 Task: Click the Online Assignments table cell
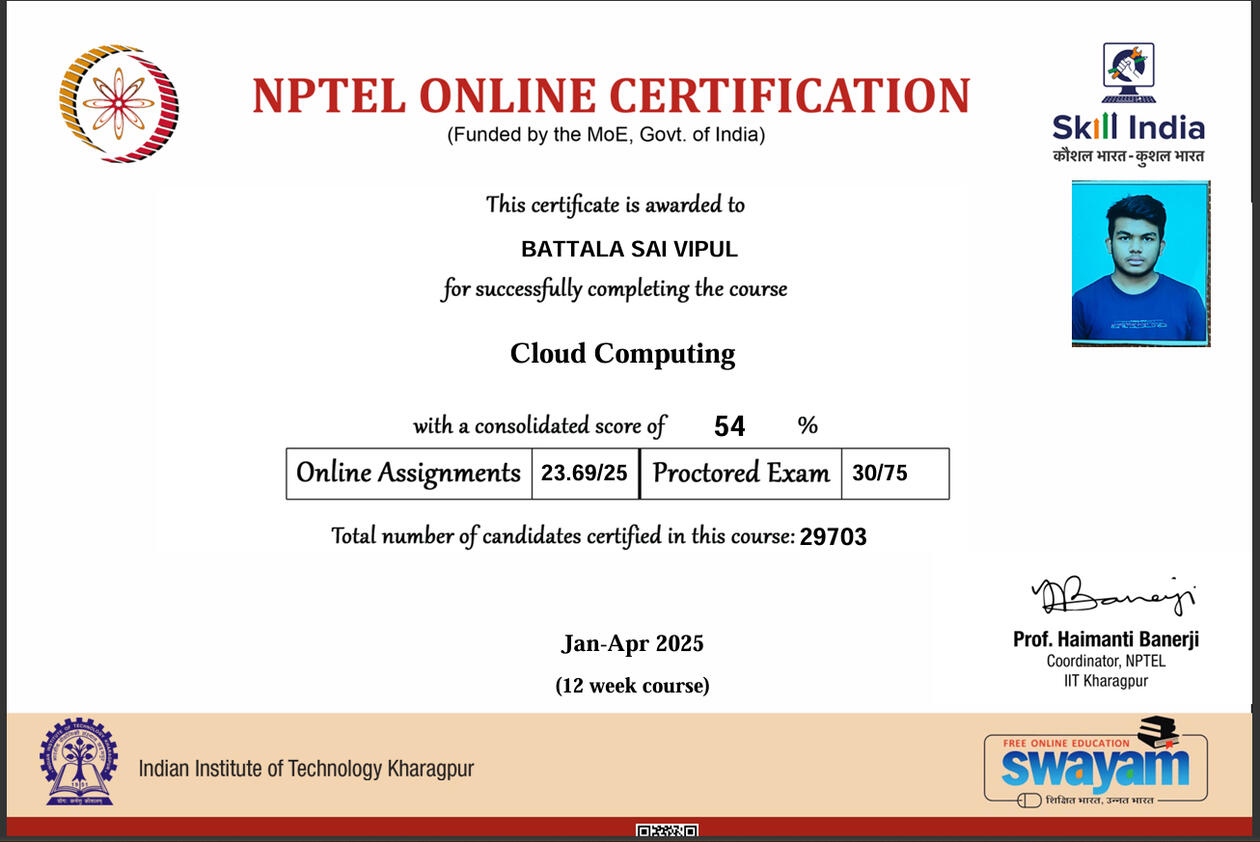[409, 473]
